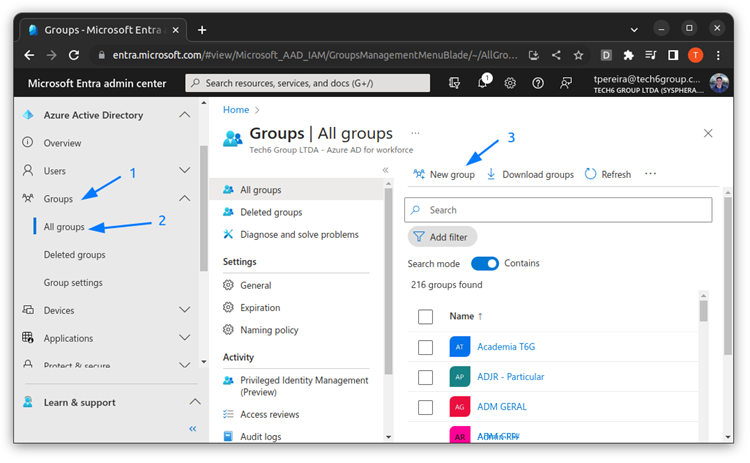750x463 pixels.
Task: Toggle the Search mode Contains switch
Action: click(x=485, y=263)
